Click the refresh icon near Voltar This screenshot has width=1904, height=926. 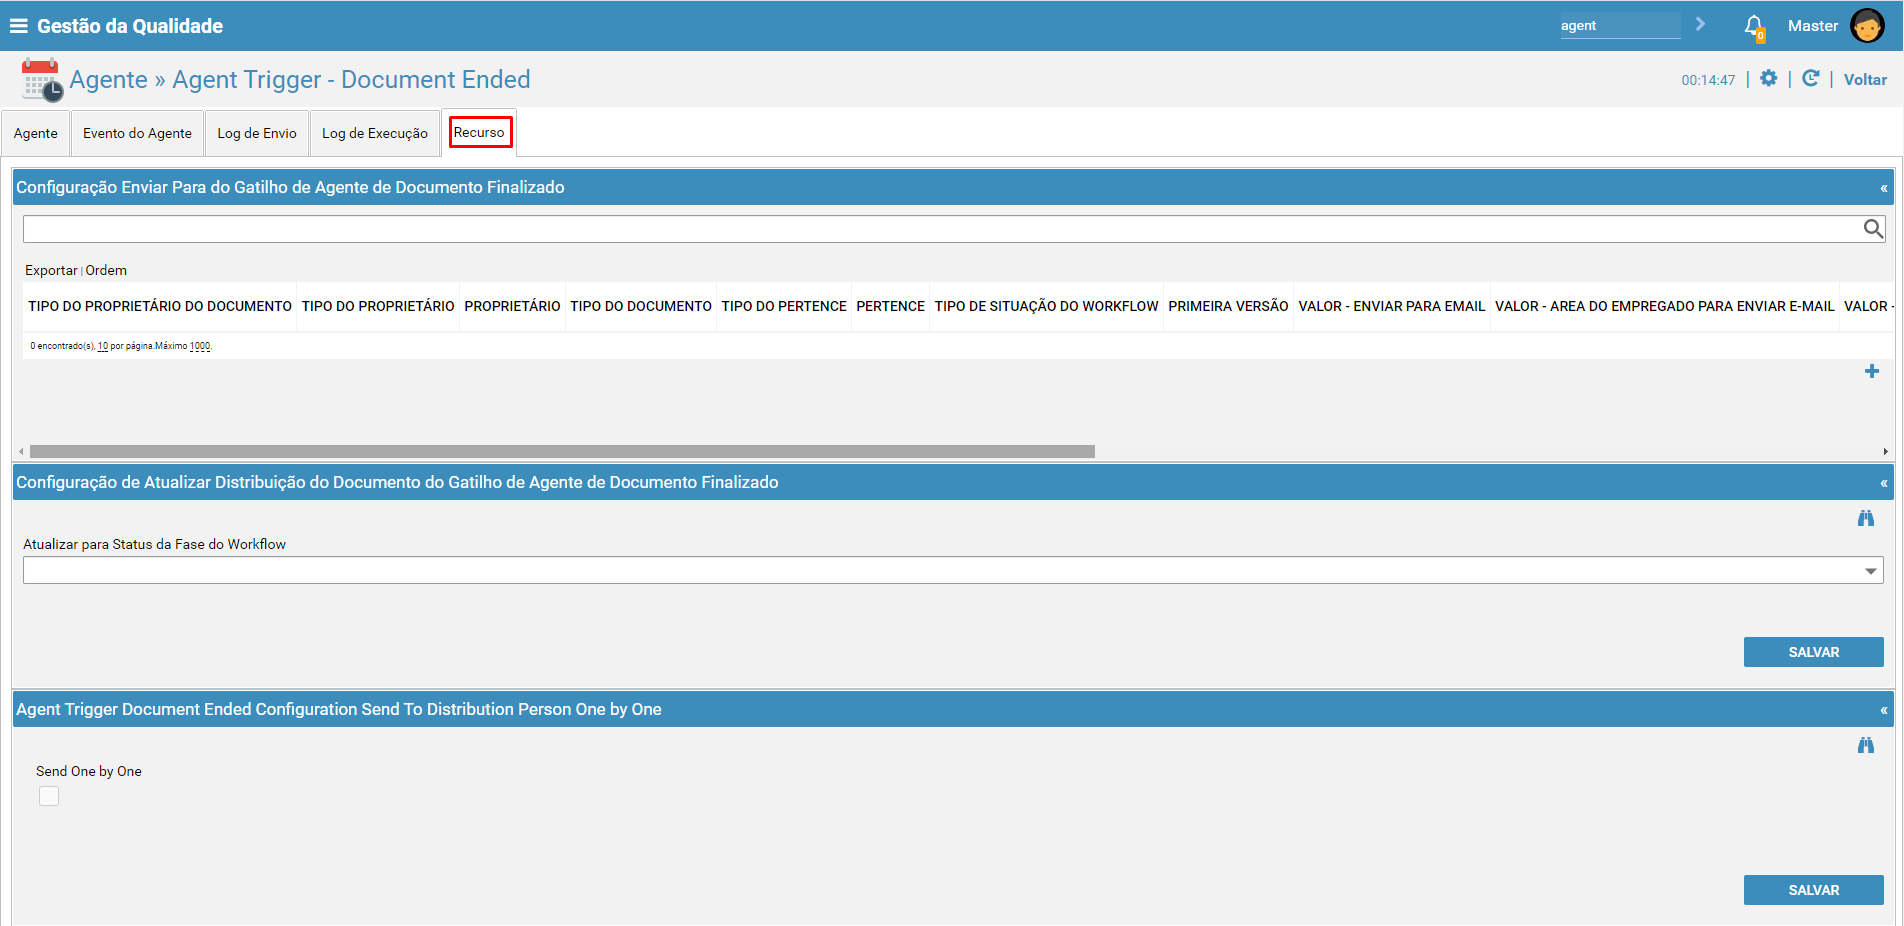(1810, 78)
